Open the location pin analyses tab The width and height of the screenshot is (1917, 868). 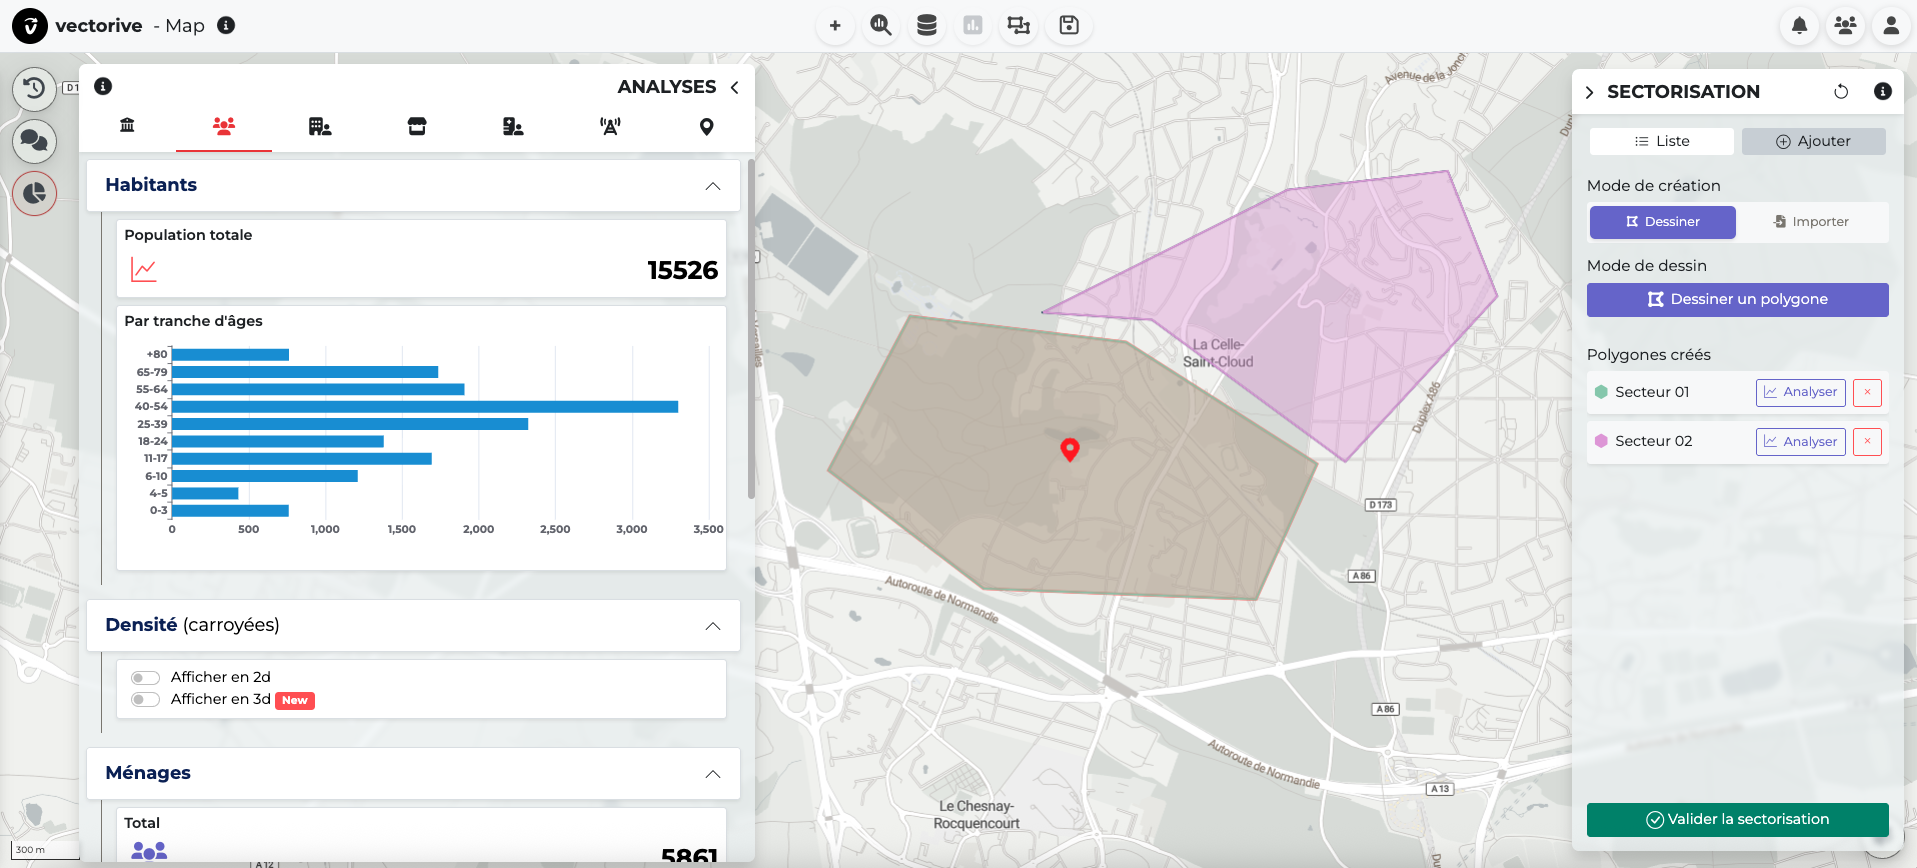[x=706, y=127]
